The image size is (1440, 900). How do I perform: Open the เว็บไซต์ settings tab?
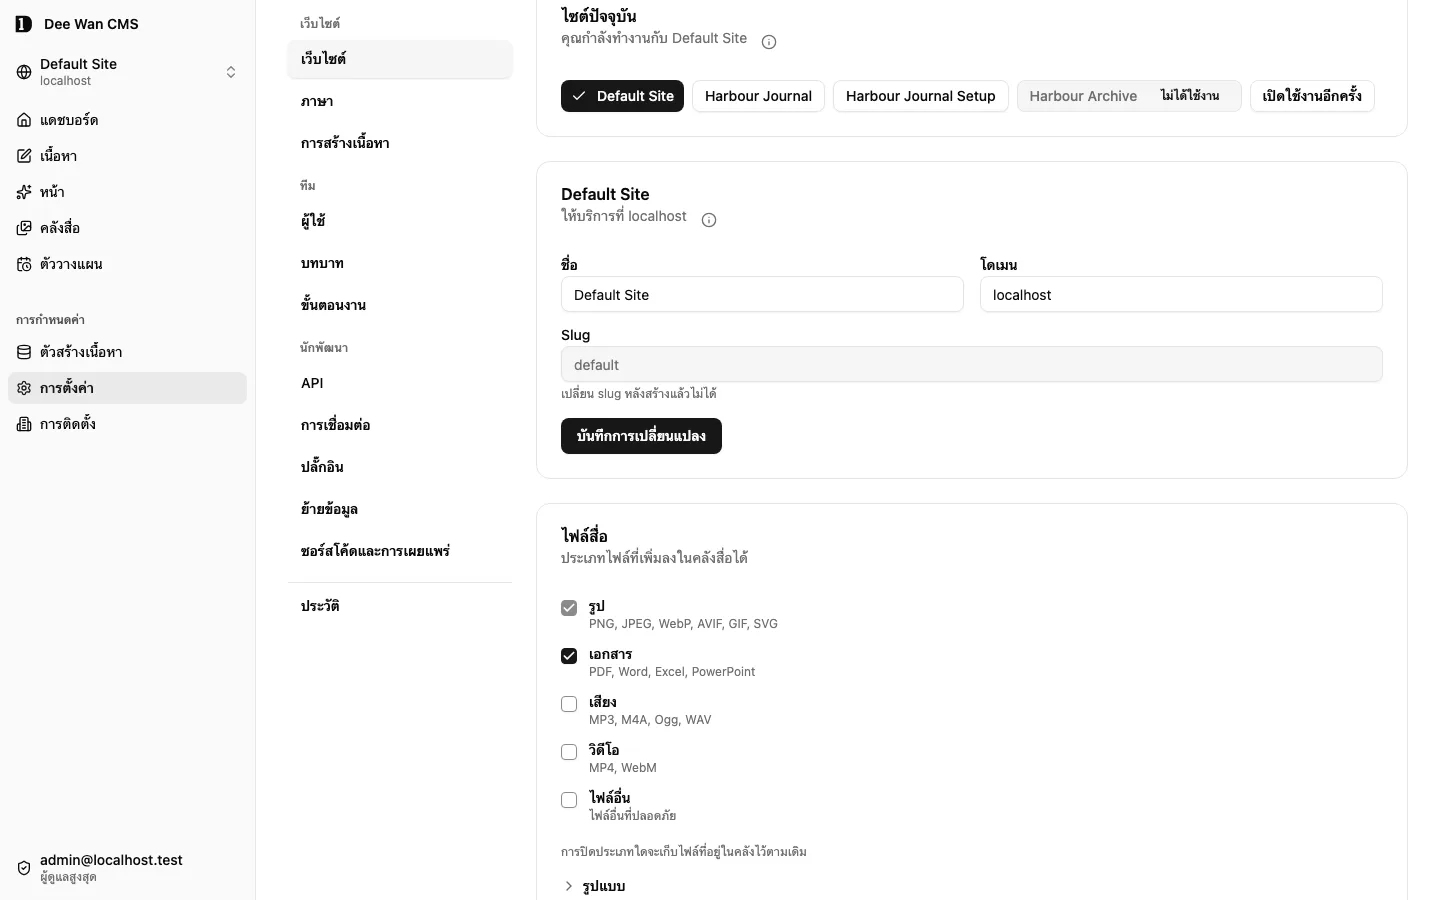pyautogui.click(x=400, y=59)
